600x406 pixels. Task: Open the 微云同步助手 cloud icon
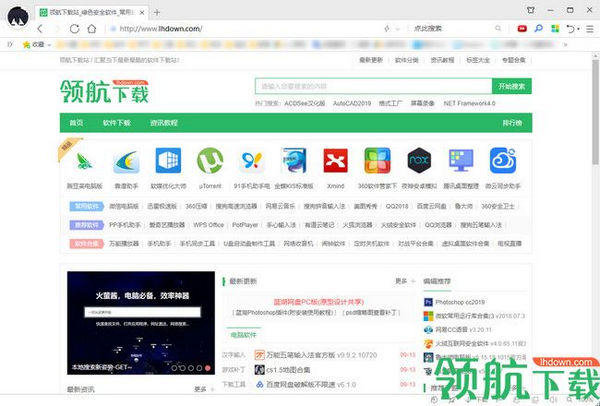(x=503, y=161)
